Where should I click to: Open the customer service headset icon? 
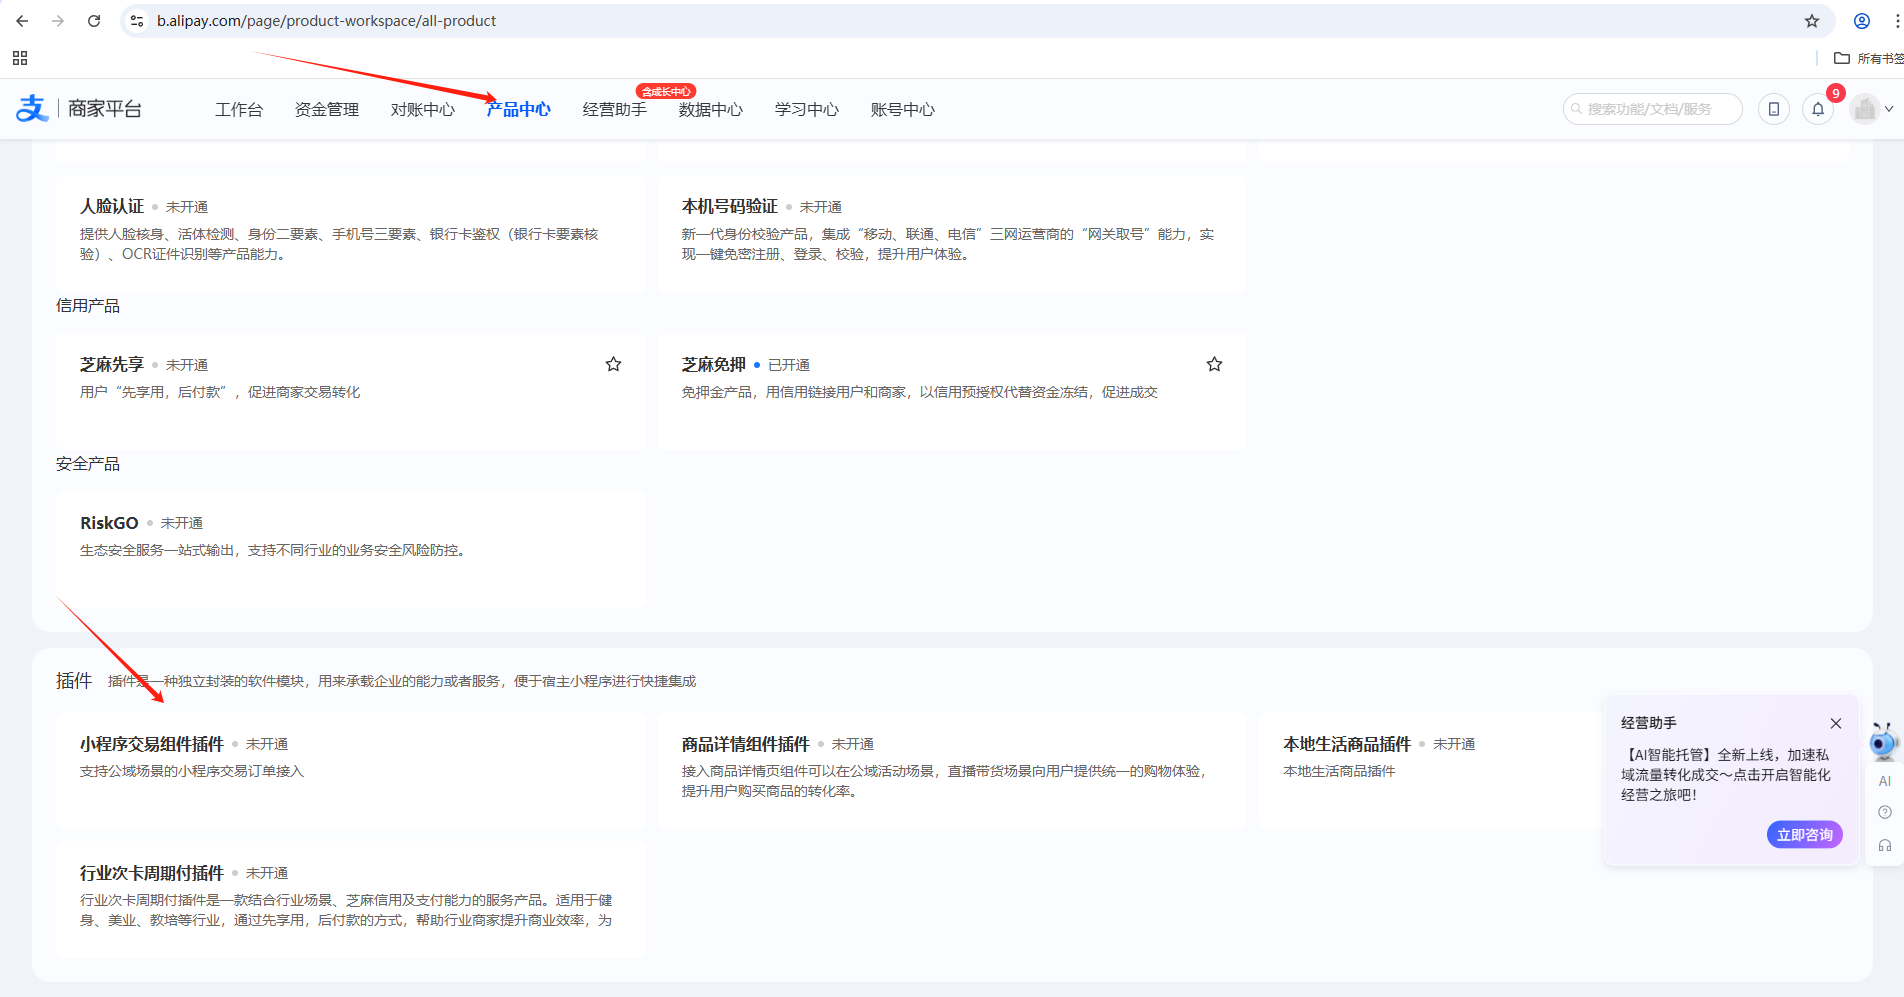1885,845
